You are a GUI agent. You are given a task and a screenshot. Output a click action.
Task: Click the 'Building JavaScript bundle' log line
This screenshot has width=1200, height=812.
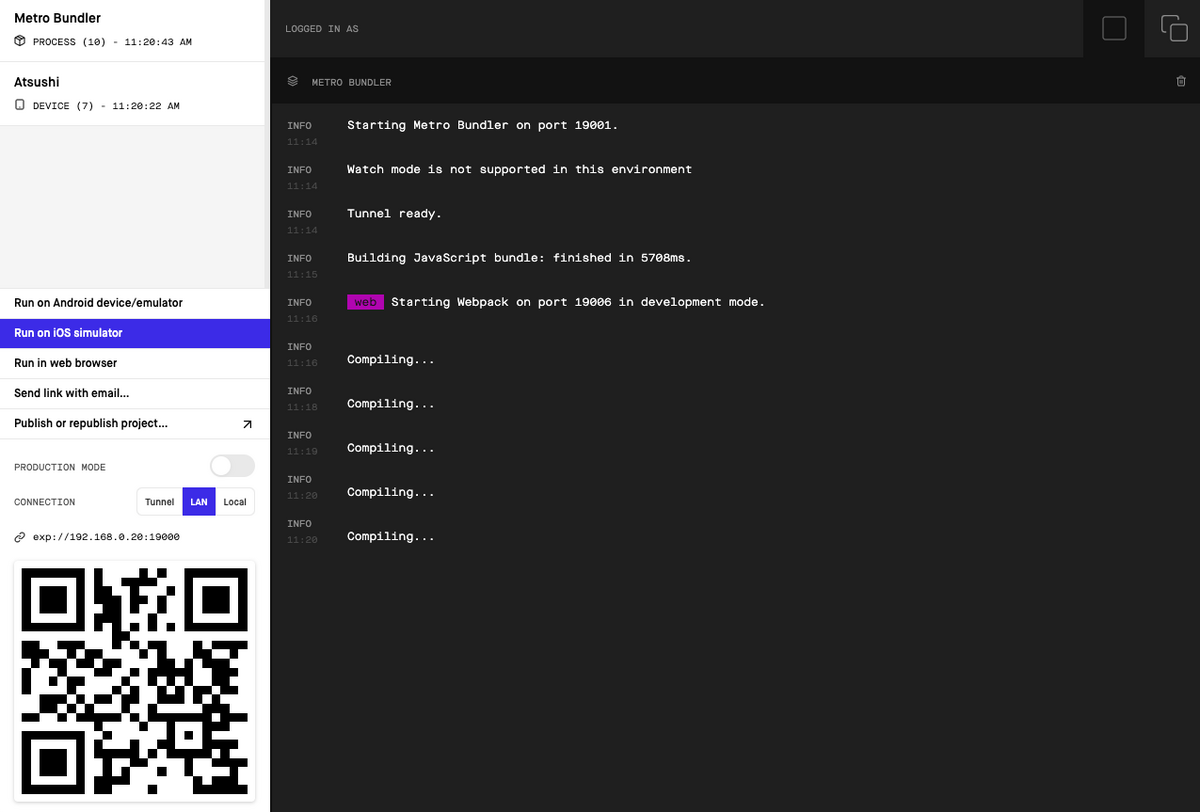(x=519, y=257)
